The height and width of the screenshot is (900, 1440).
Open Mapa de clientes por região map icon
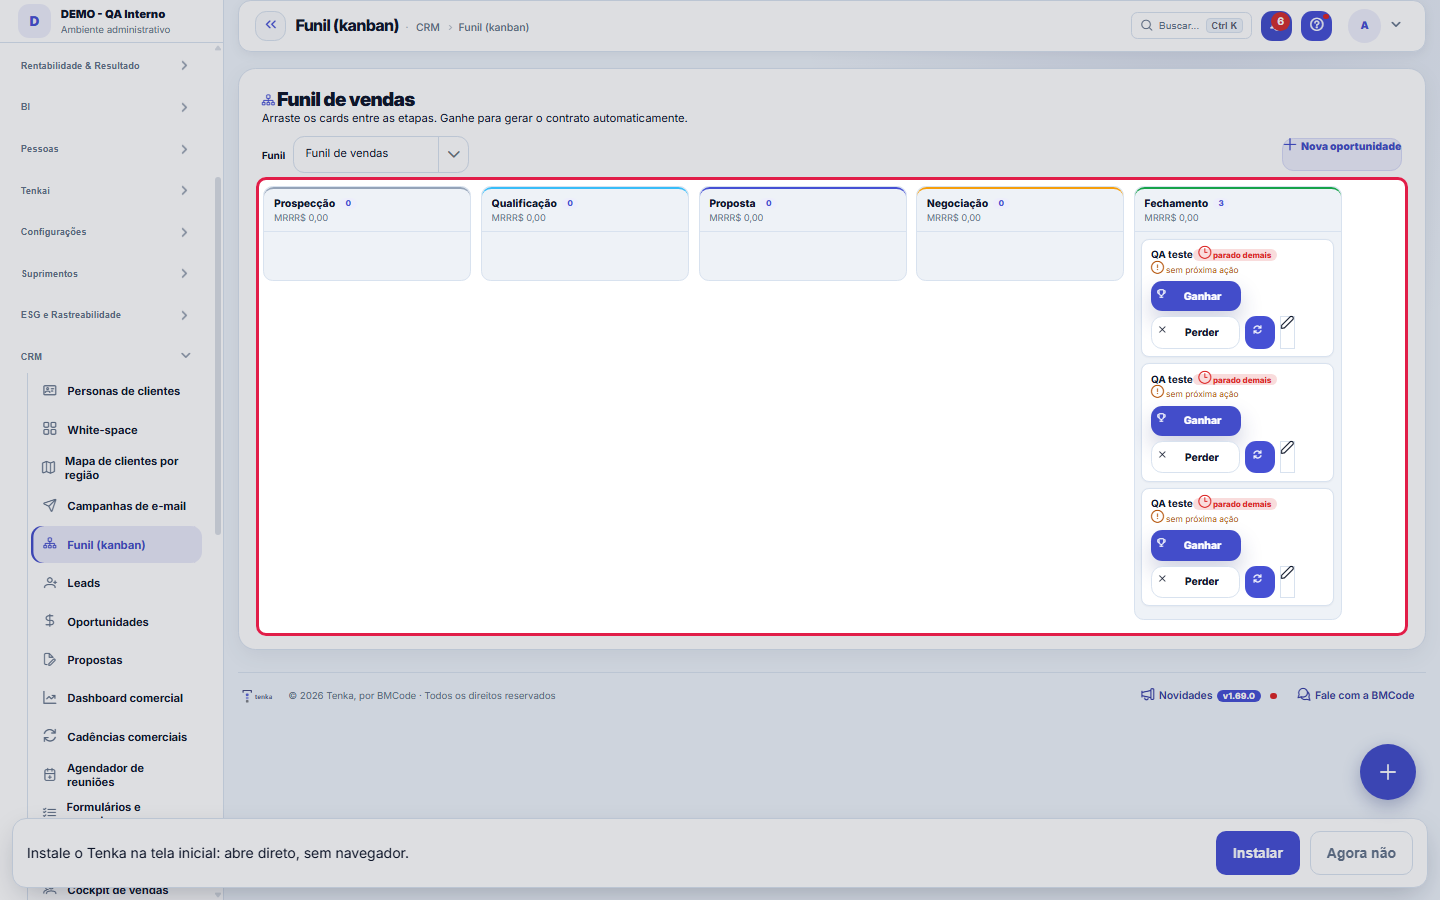48,468
